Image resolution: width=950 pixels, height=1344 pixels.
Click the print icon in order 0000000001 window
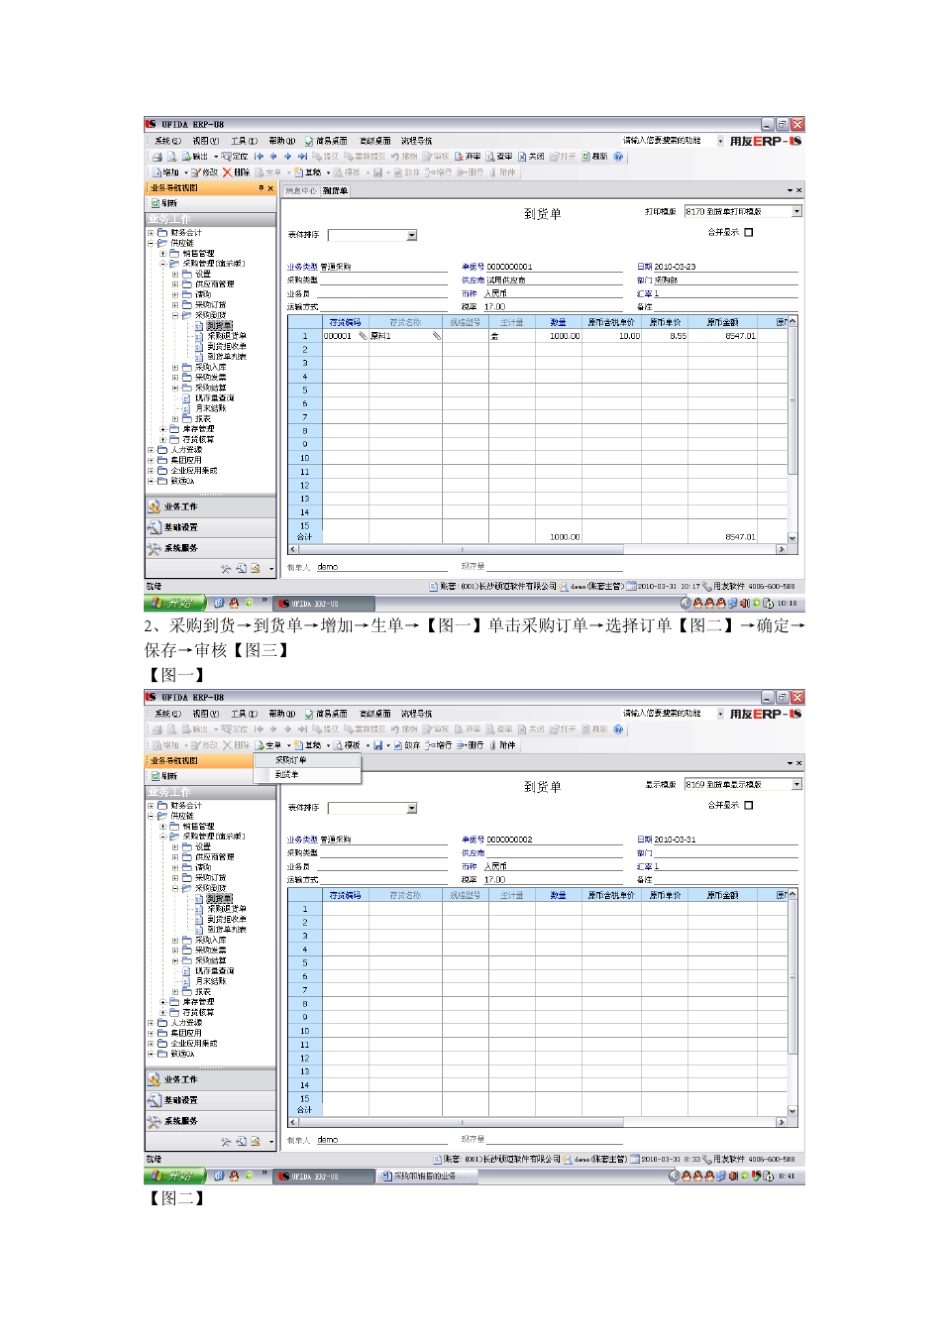157,157
